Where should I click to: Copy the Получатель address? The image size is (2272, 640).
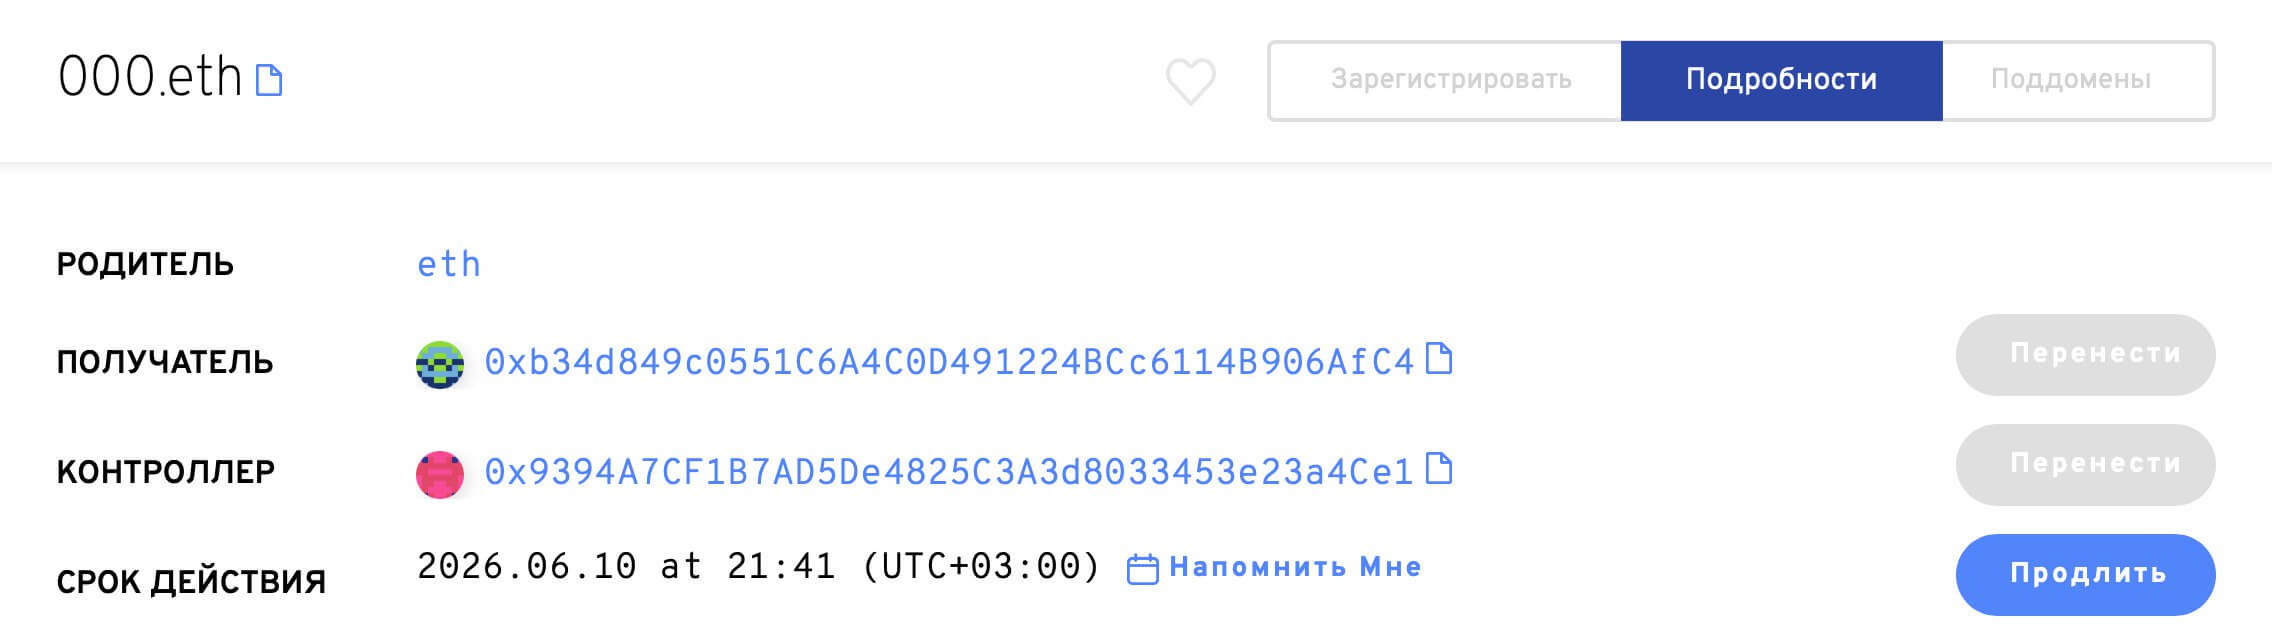tap(1438, 358)
